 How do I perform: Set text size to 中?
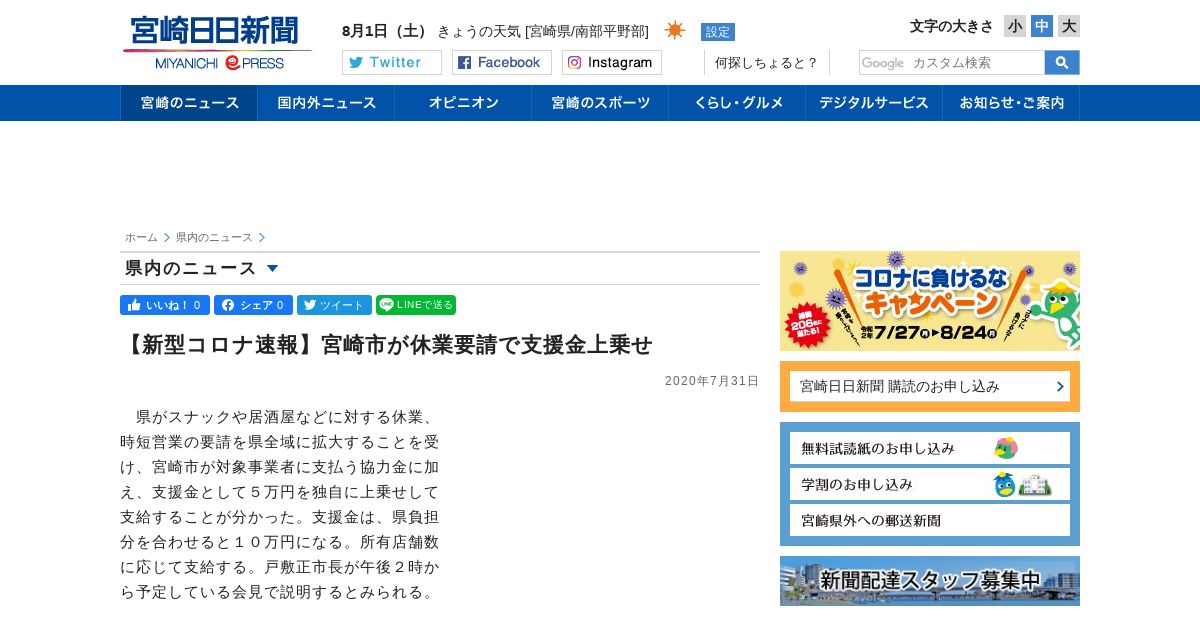pos(1042,26)
